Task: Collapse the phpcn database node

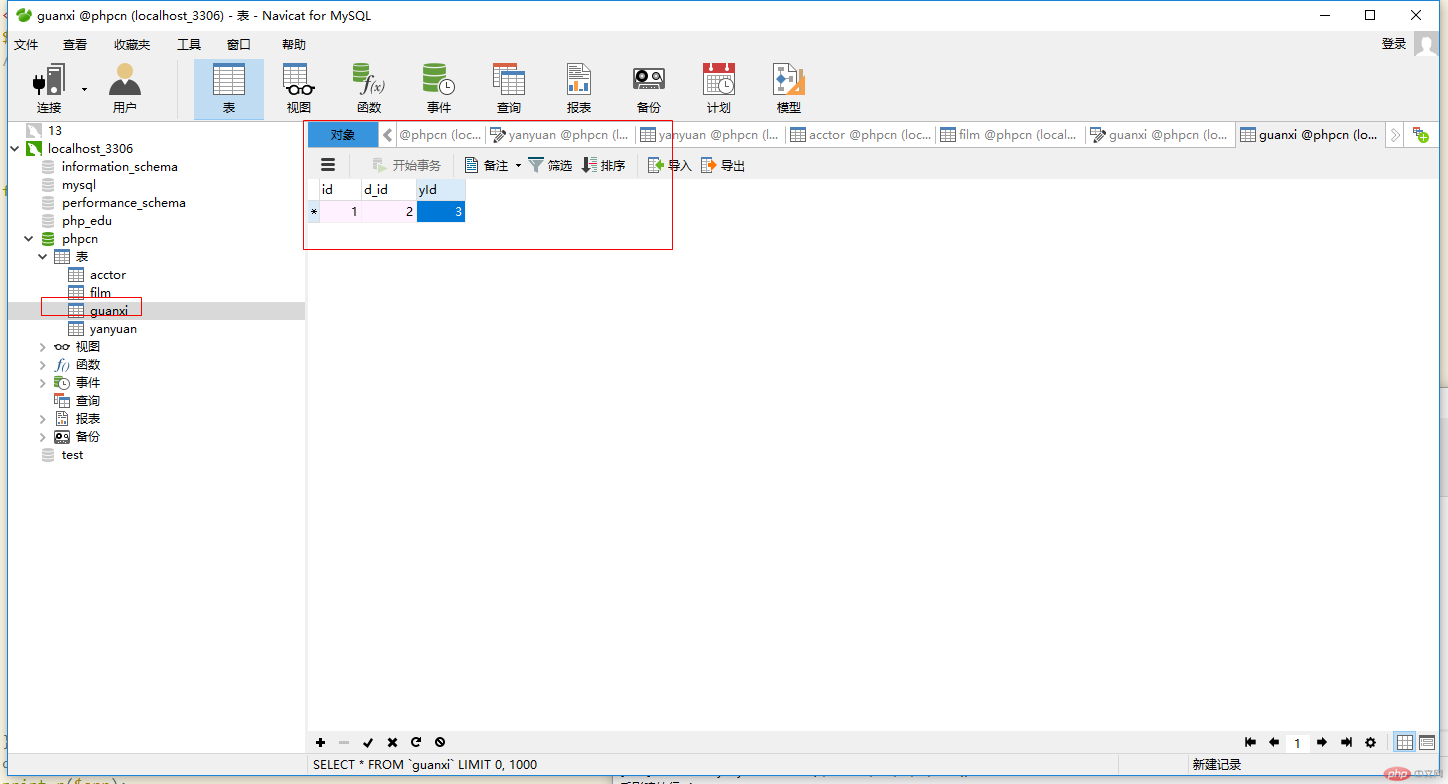Action: (x=29, y=239)
